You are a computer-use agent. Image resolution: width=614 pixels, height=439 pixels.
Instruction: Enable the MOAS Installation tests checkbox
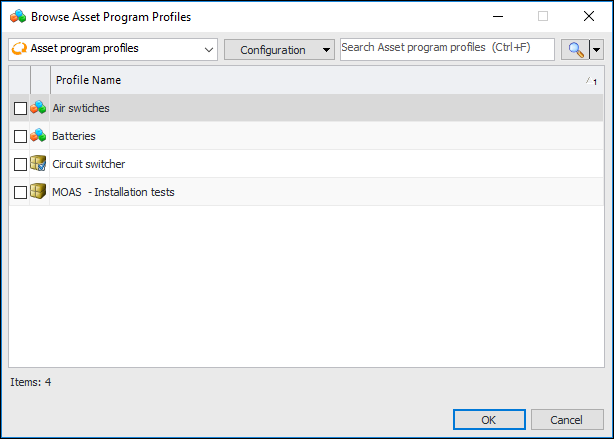pyautogui.click(x=21, y=192)
